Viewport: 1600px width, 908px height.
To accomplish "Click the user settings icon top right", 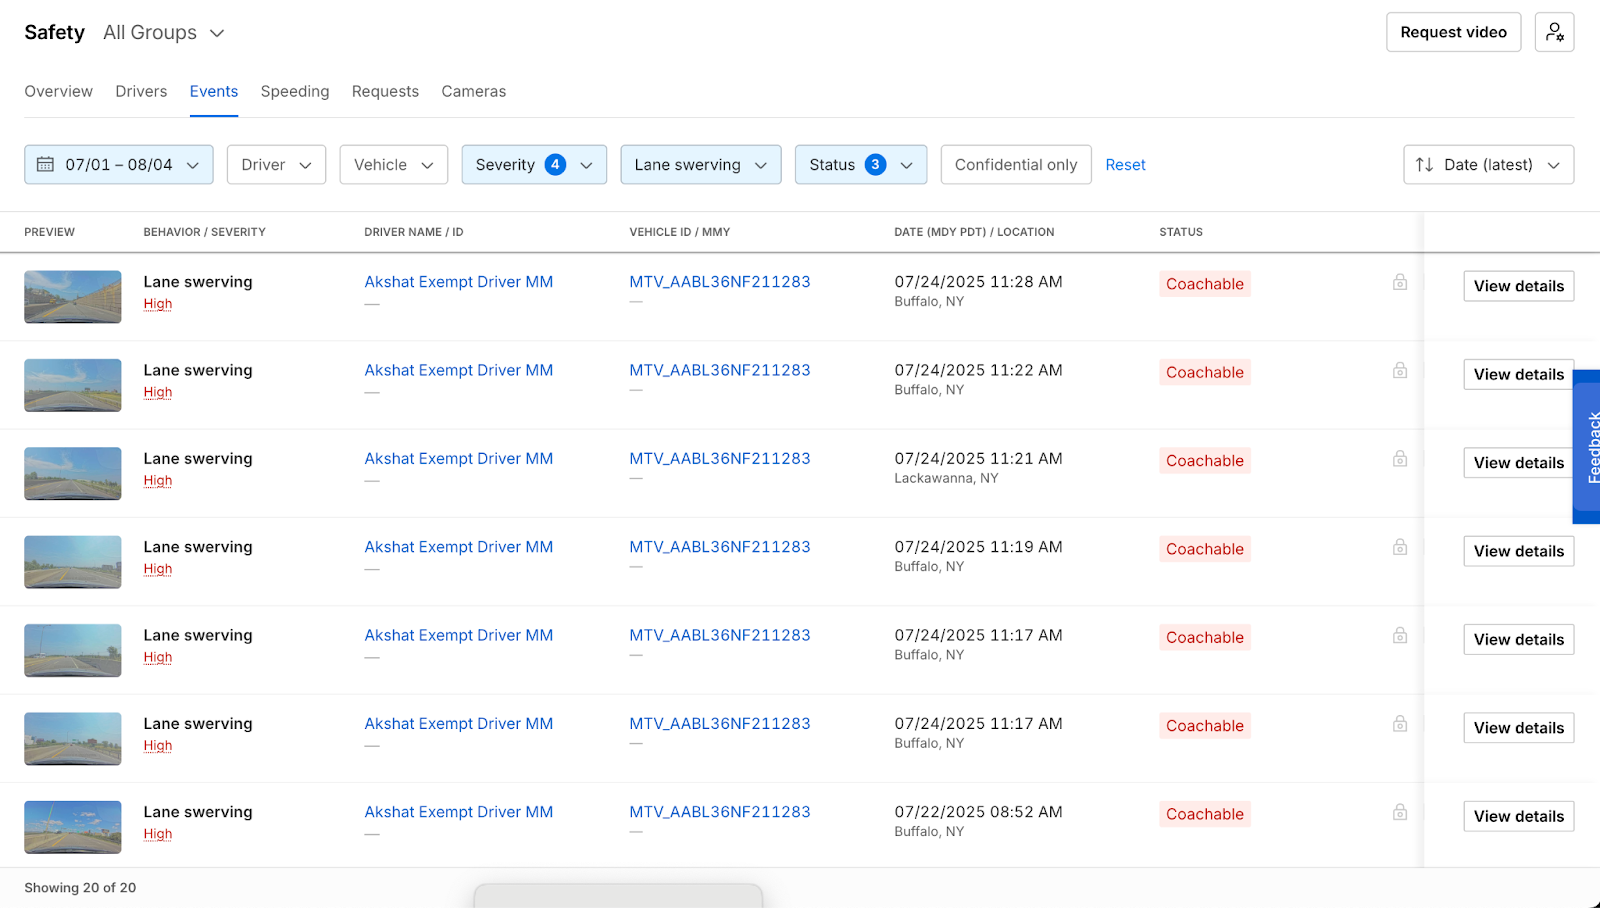I will [1554, 32].
